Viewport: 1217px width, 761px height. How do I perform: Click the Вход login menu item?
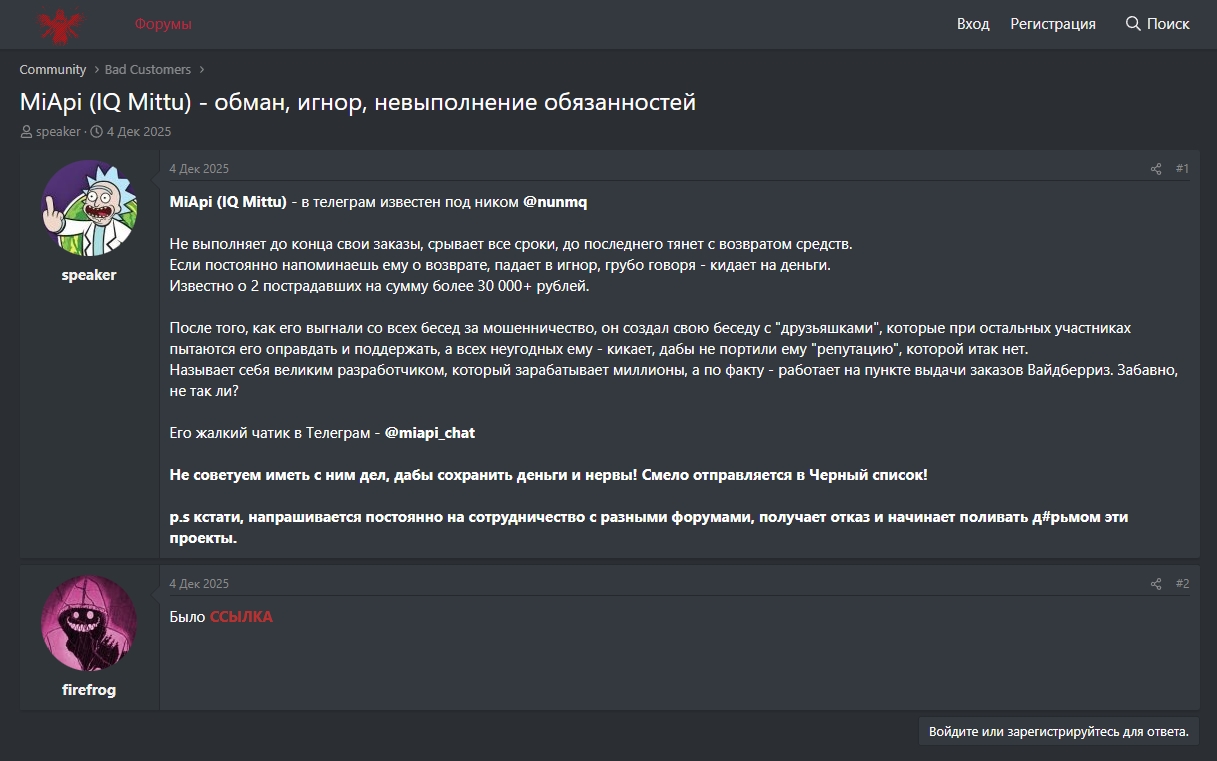point(973,24)
